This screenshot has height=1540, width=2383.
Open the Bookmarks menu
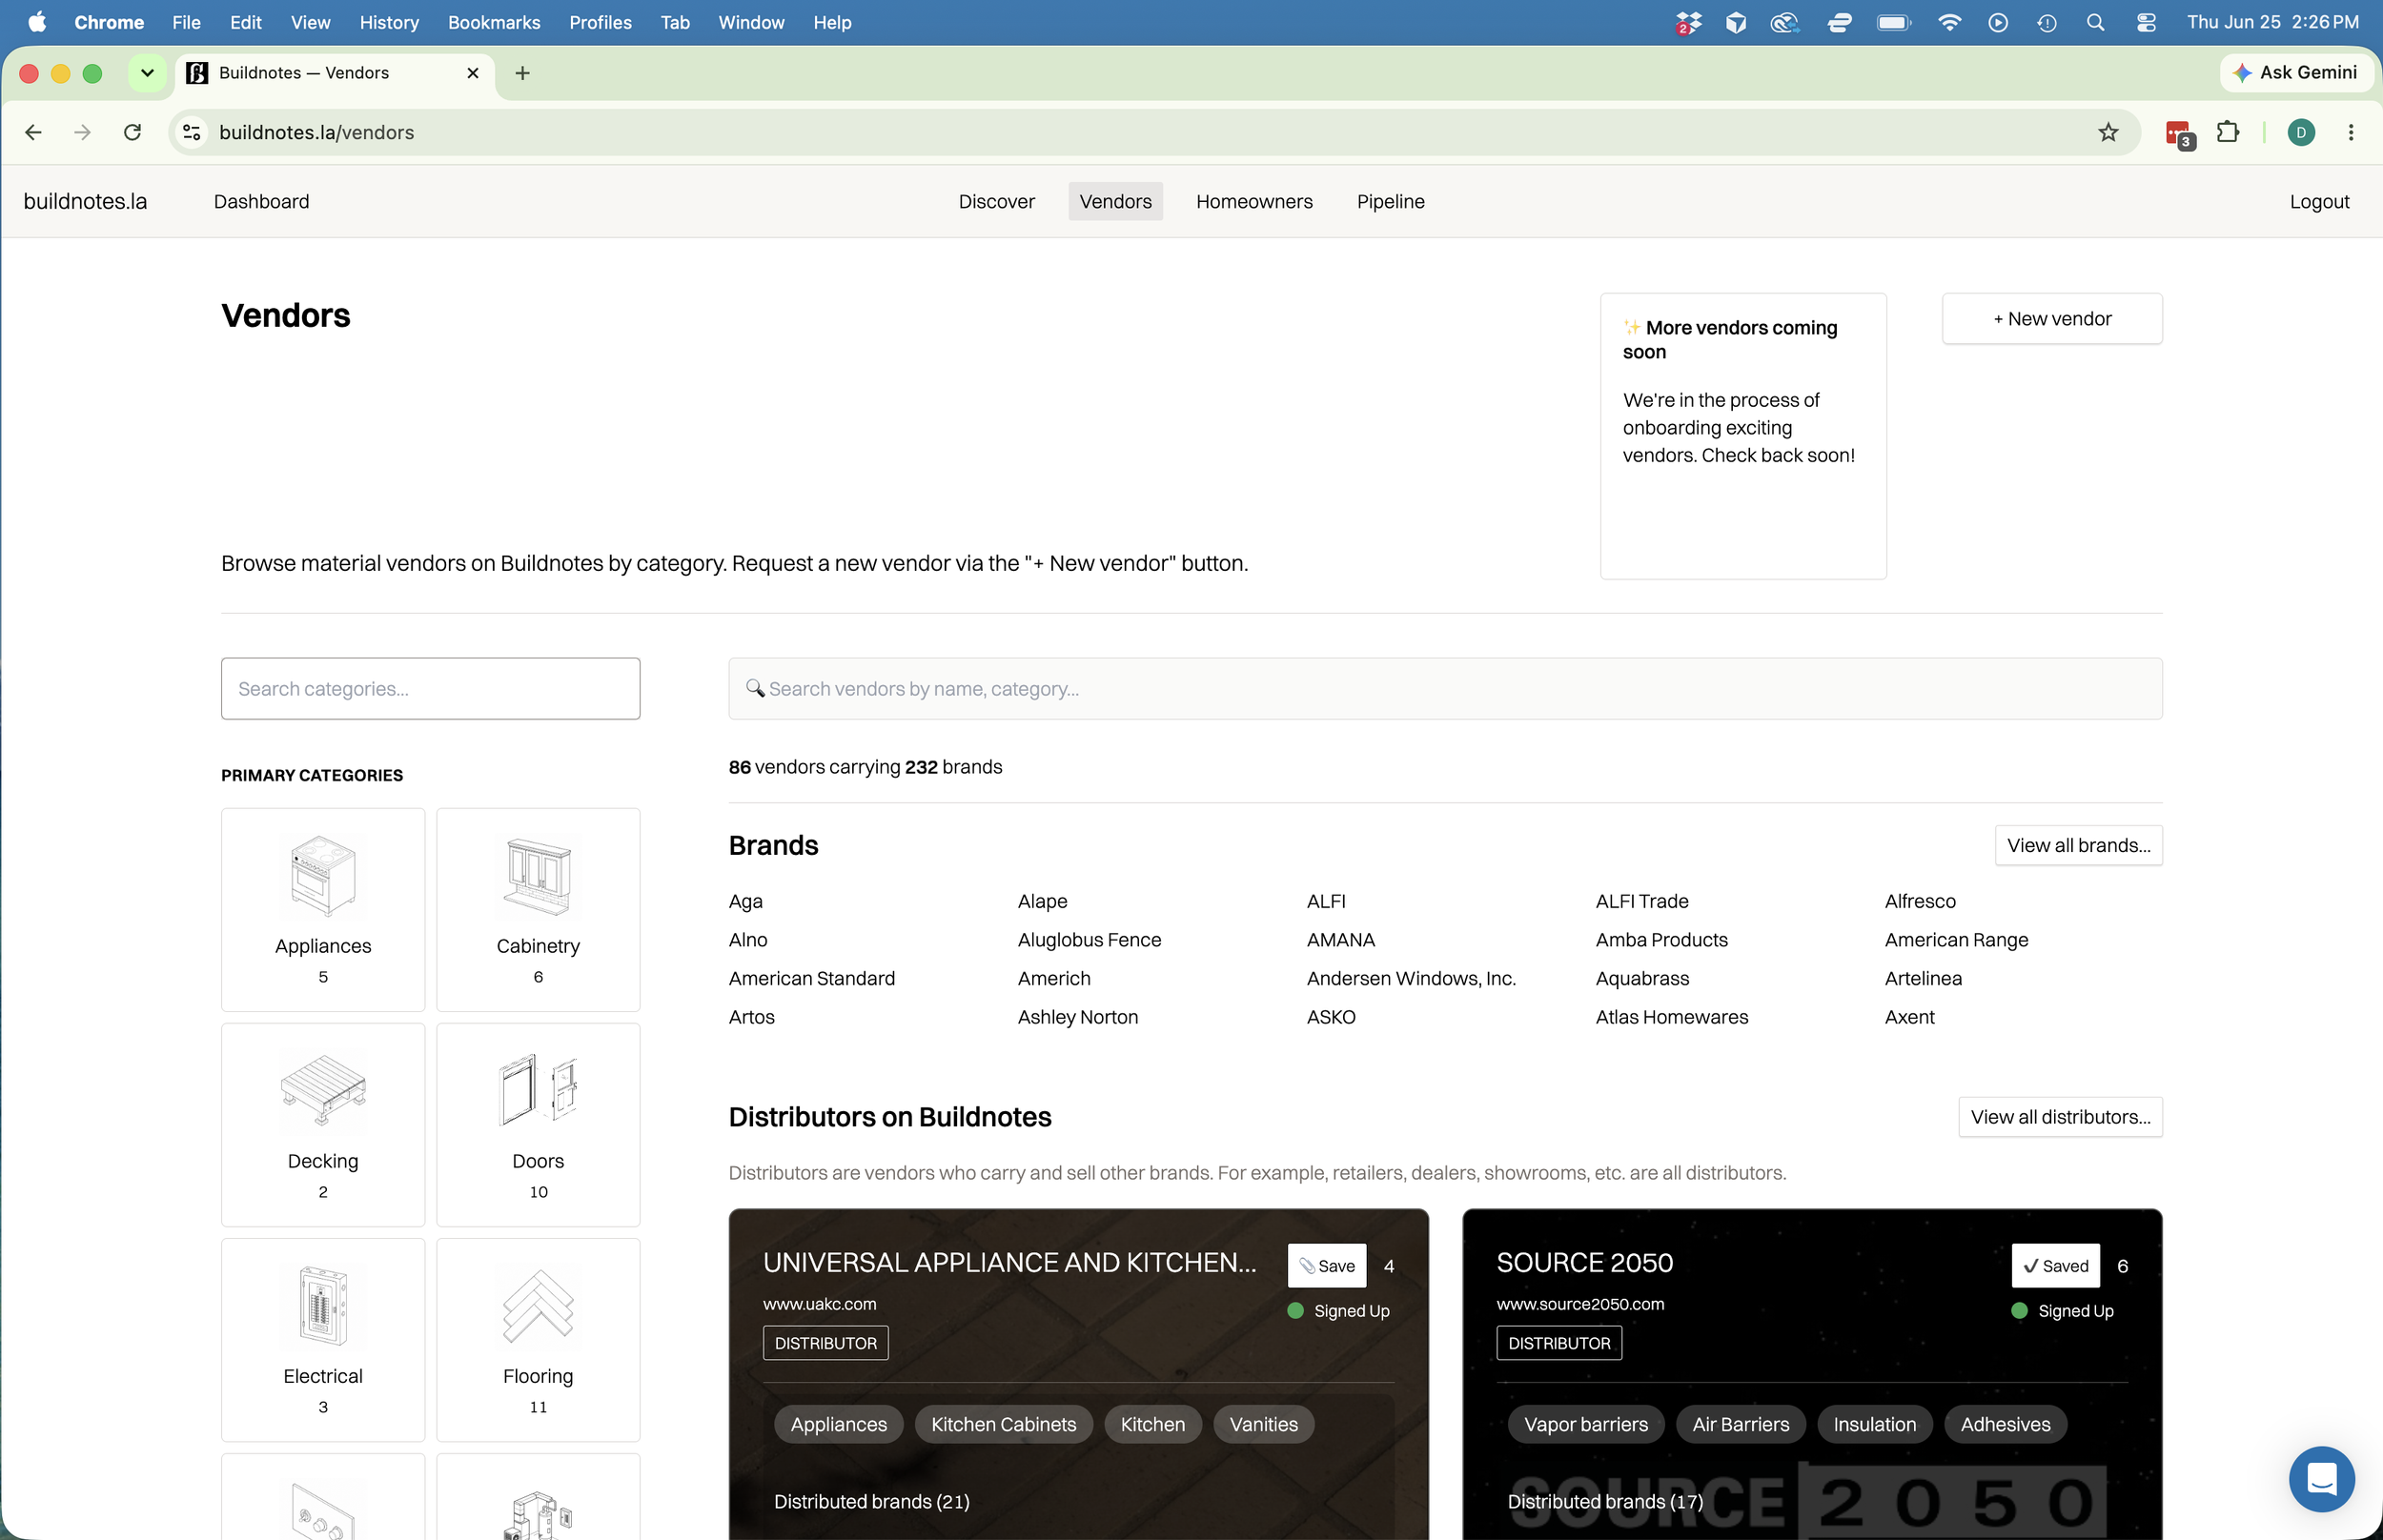point(494,22)
